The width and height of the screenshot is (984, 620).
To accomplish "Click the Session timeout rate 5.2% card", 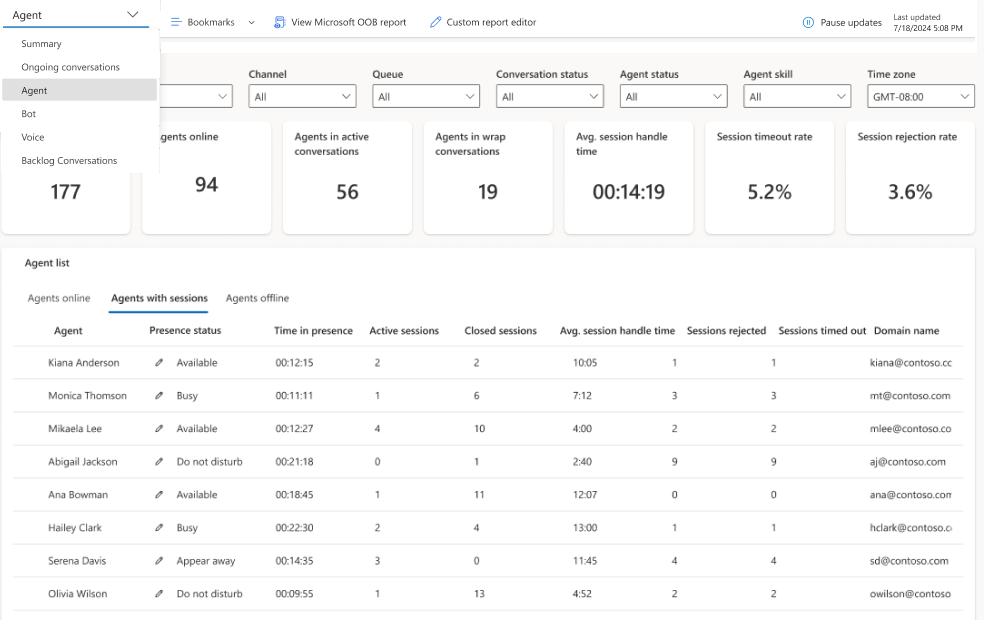I will [769, 178].
